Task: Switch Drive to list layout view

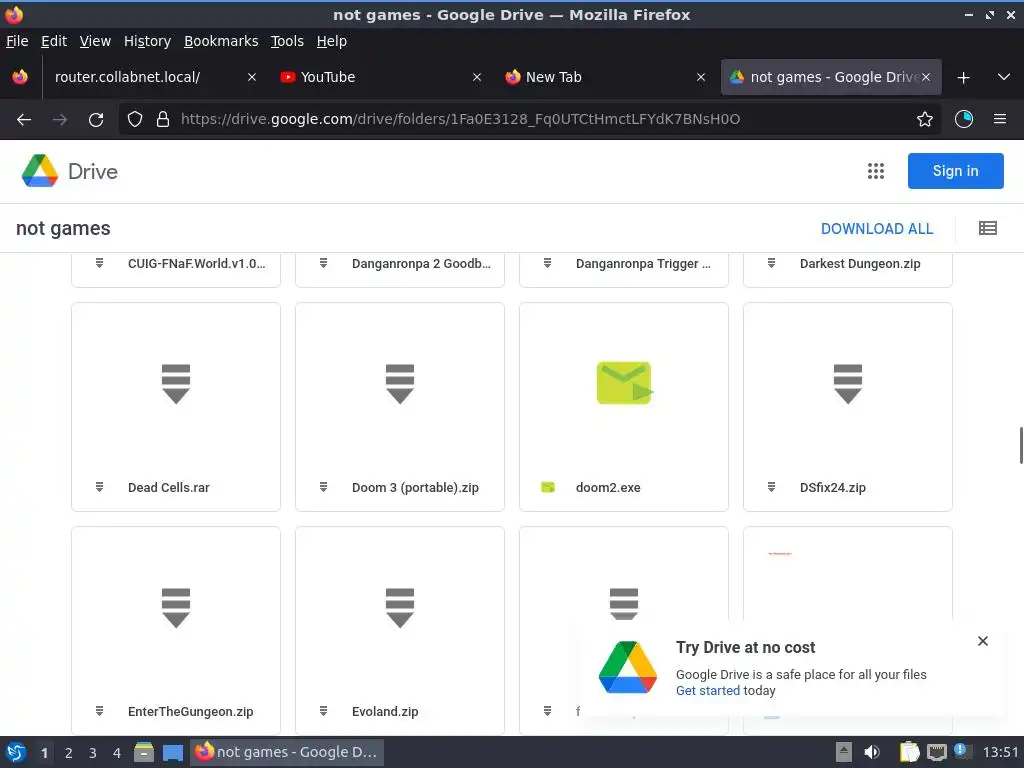Action: click(987, 229)
